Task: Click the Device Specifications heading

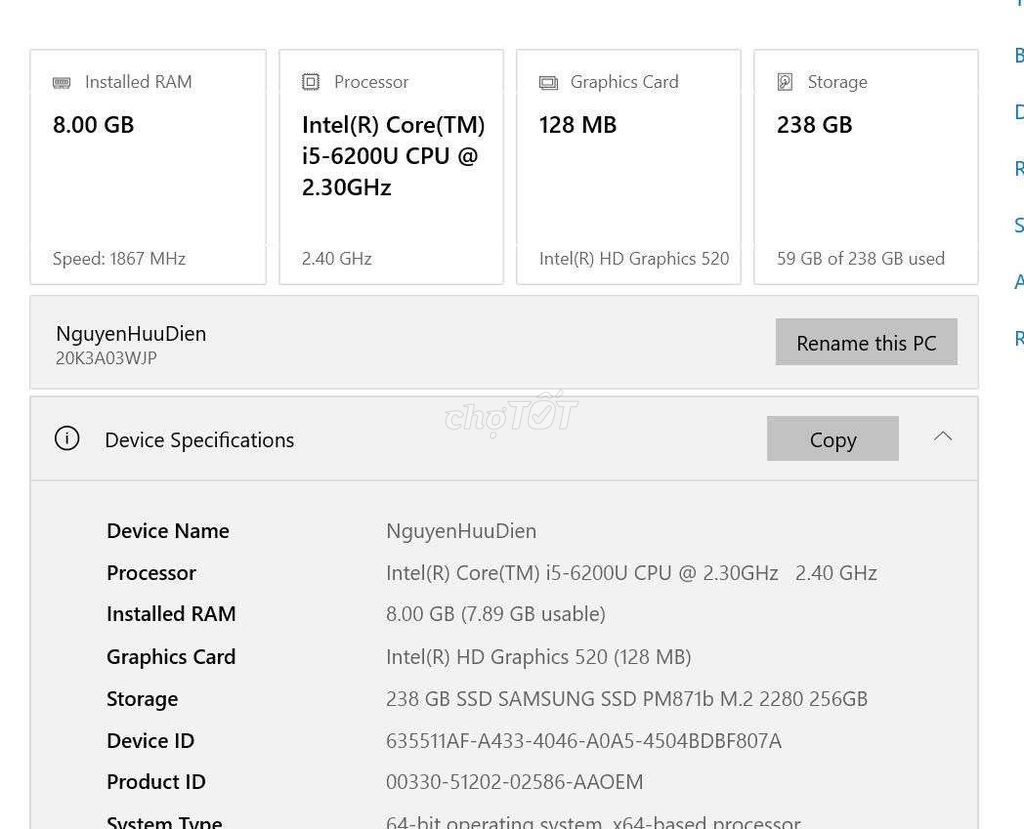Action: [x=199, y=440]
